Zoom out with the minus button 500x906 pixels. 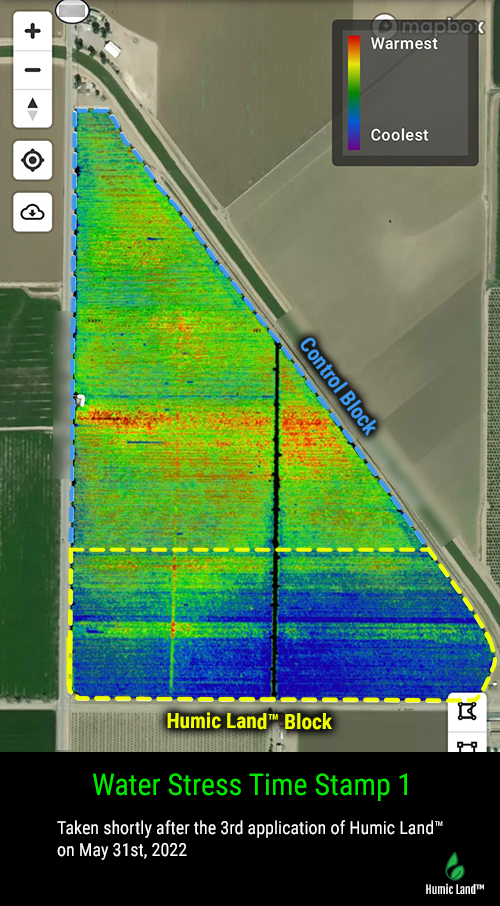(32, 70)
